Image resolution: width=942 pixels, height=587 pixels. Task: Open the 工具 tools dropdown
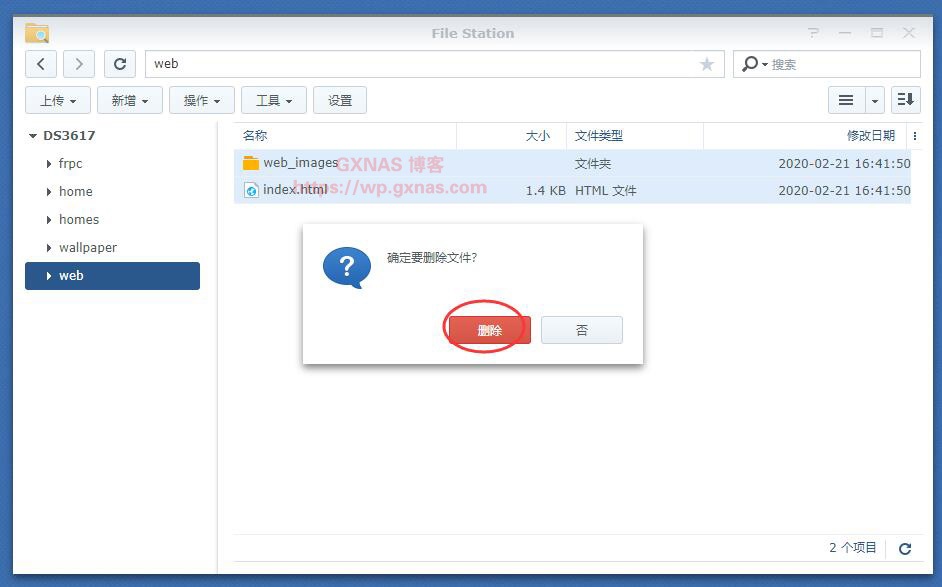(274, 100)
